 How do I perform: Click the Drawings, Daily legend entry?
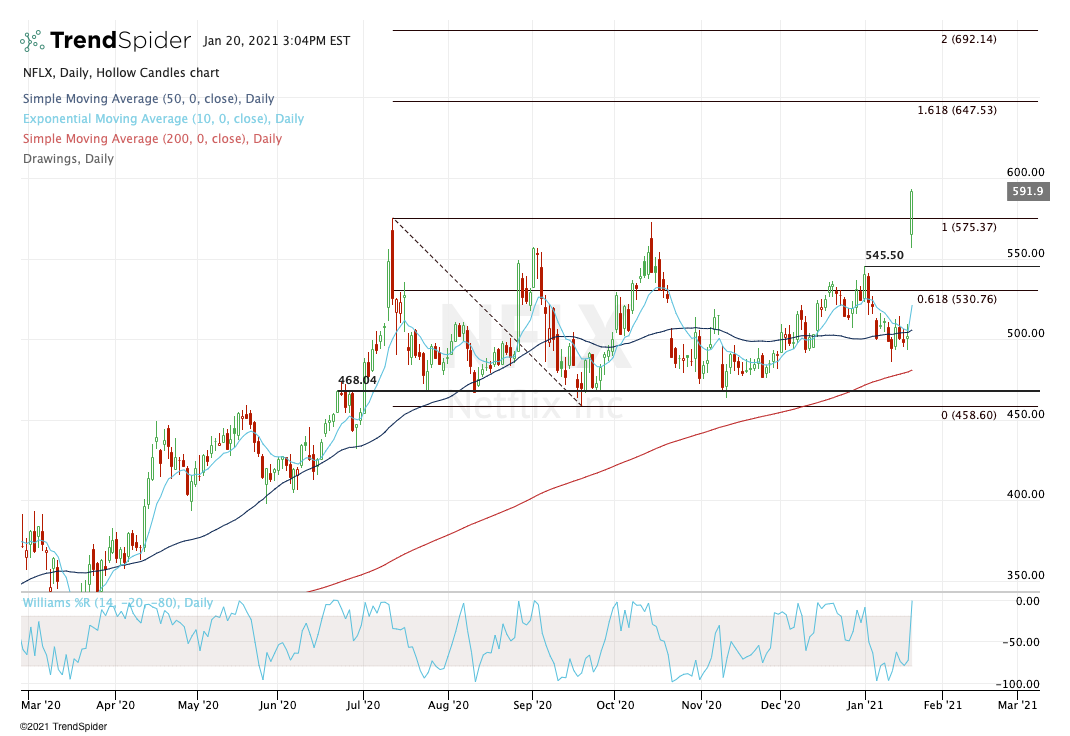68,158
